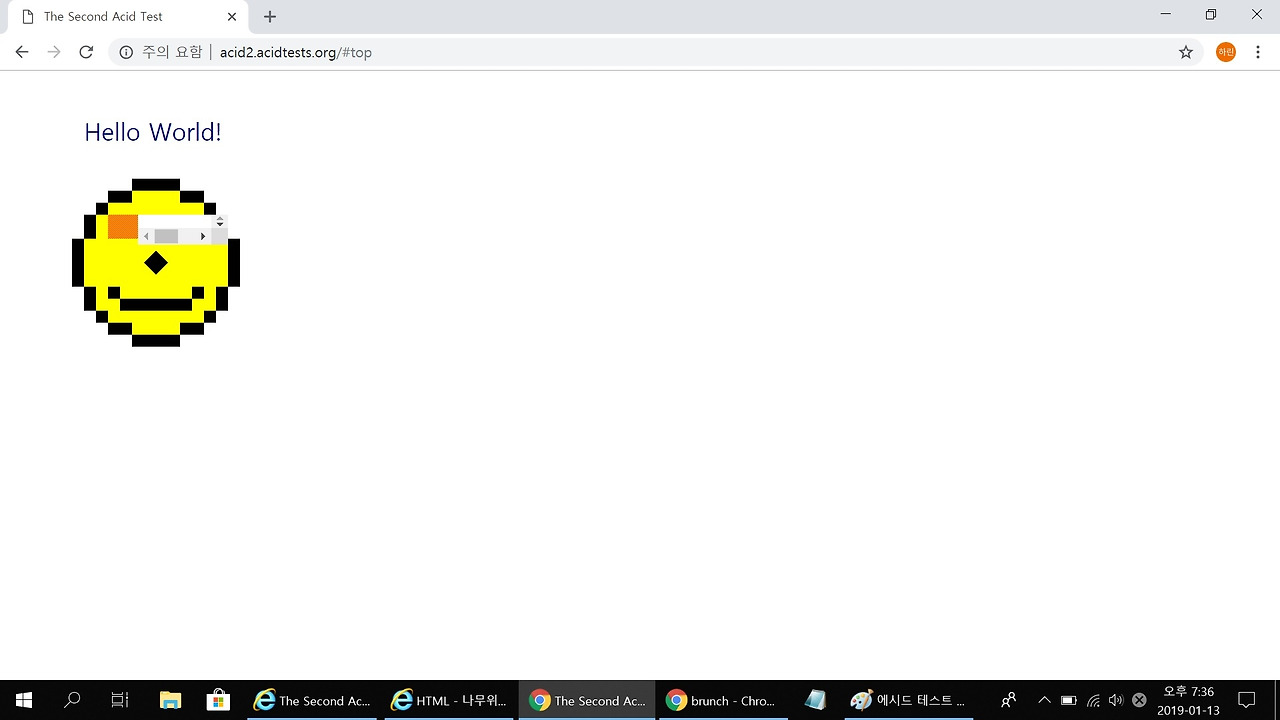This screenshot has width=1280, height=720.
Task: Go back to the previous page
Action: pyautogui.click(x=22, y=52)
